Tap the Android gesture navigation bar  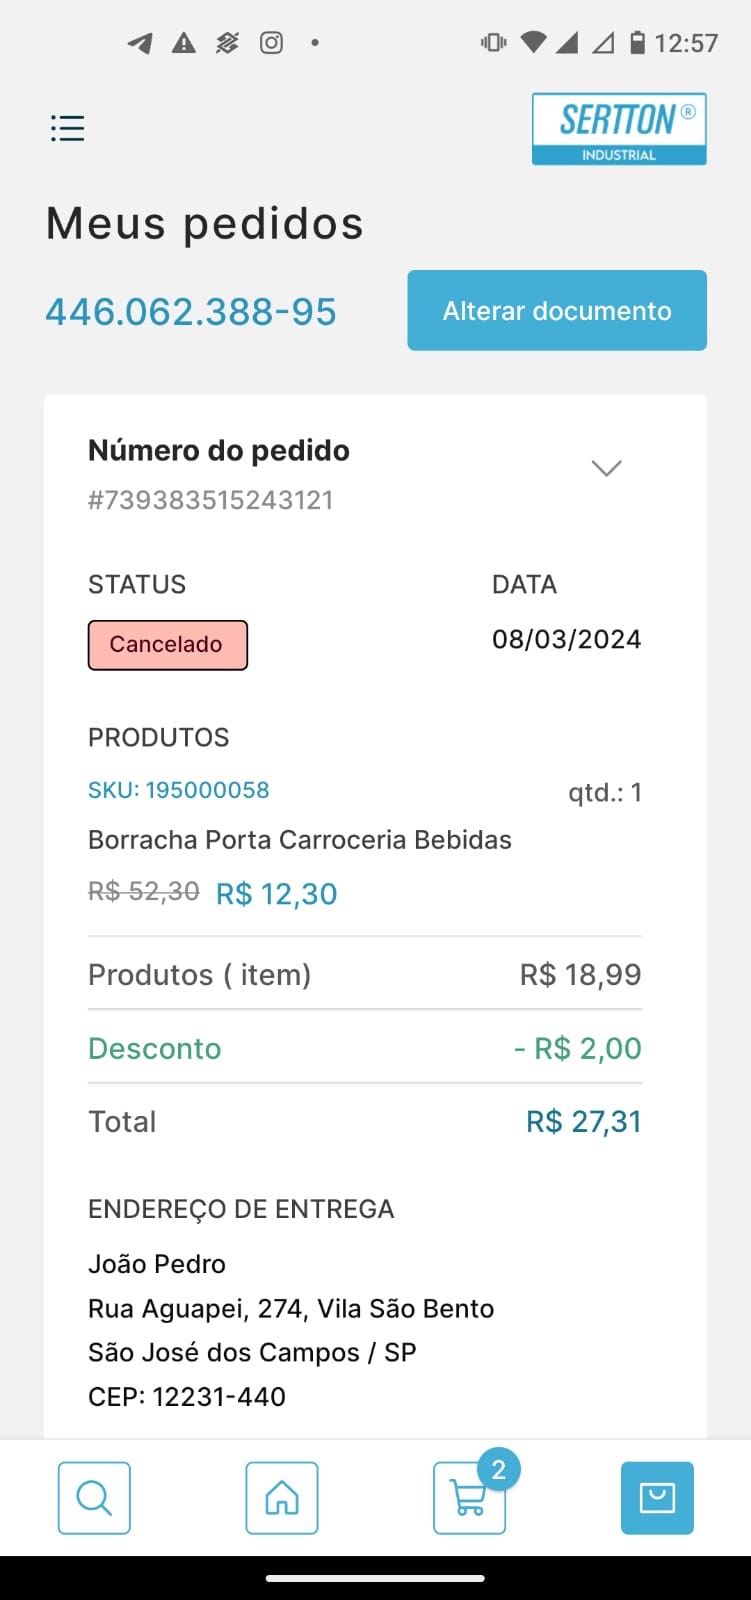pyautogui.click(x=375, y=1578)
